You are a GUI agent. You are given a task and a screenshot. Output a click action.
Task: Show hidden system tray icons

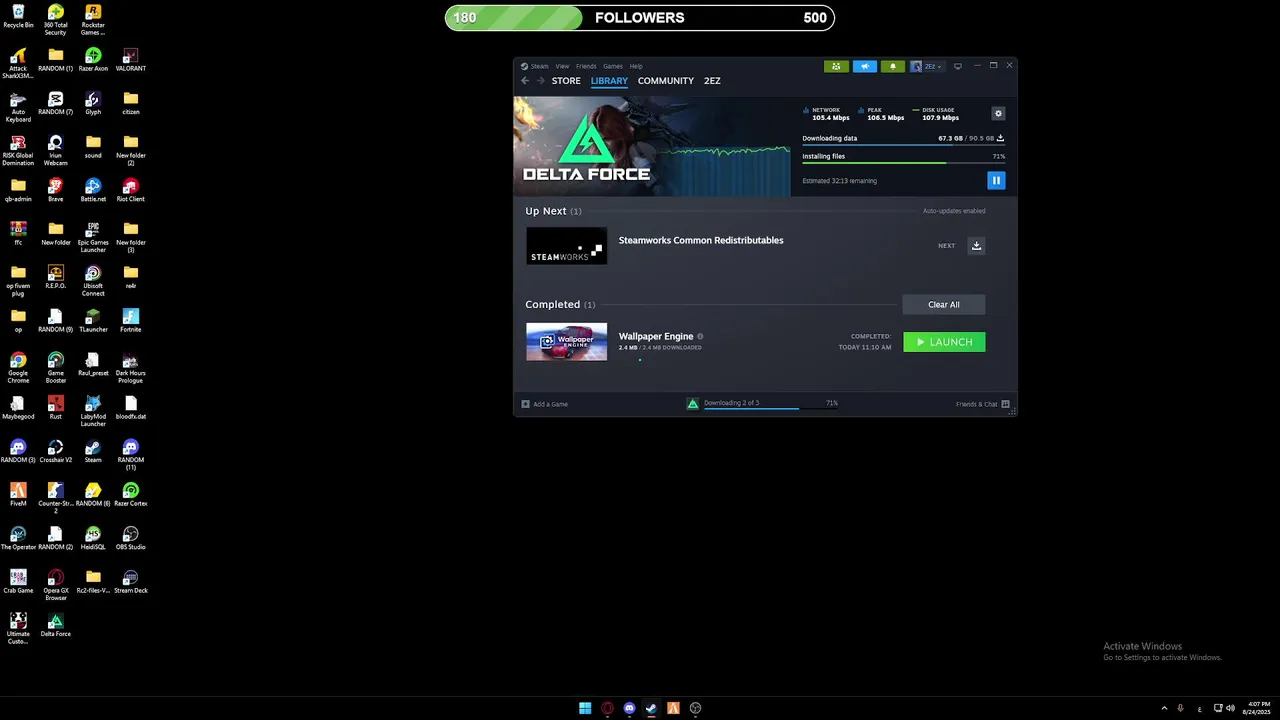[x=1164, y=708]
